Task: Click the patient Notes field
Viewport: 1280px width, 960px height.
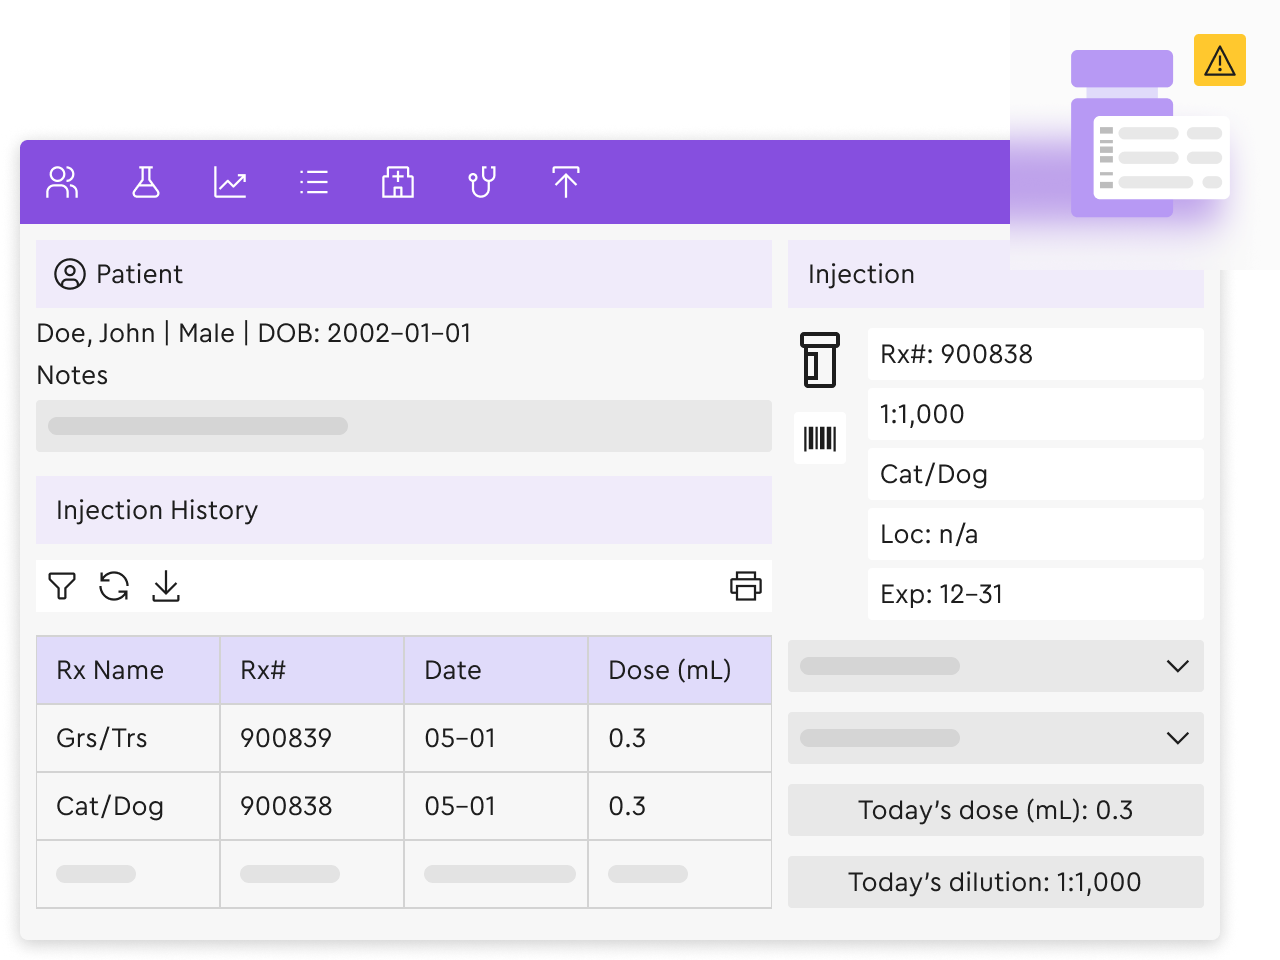Action: pos(404,426)
